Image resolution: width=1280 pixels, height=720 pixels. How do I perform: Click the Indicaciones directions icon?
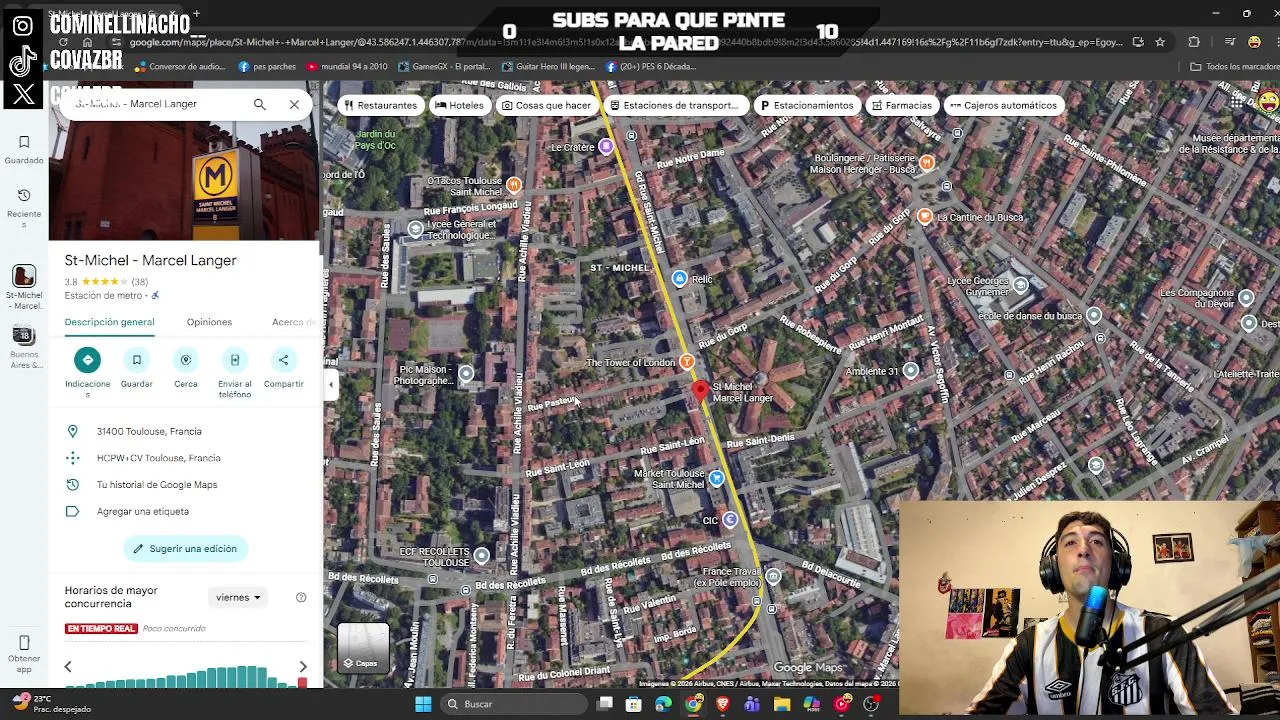[87, 360]
